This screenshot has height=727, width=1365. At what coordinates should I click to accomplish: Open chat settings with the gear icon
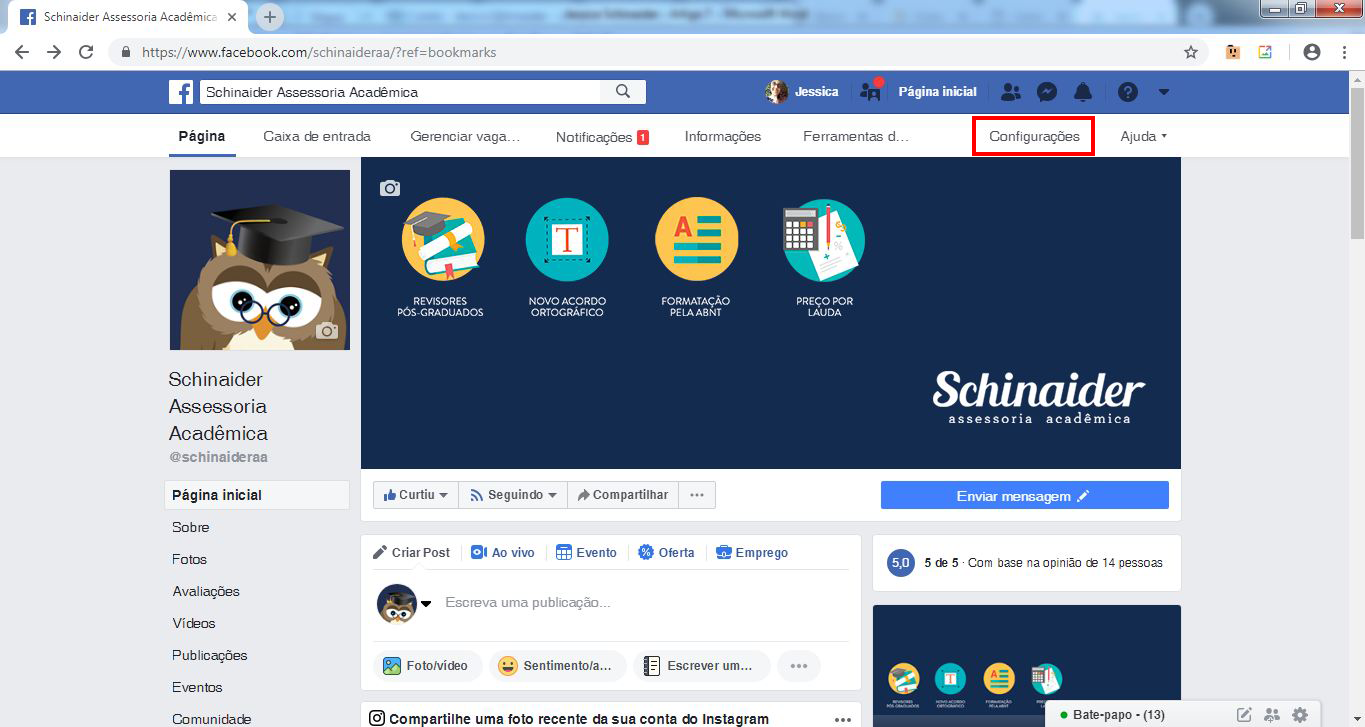click(x=1300, y=715)
